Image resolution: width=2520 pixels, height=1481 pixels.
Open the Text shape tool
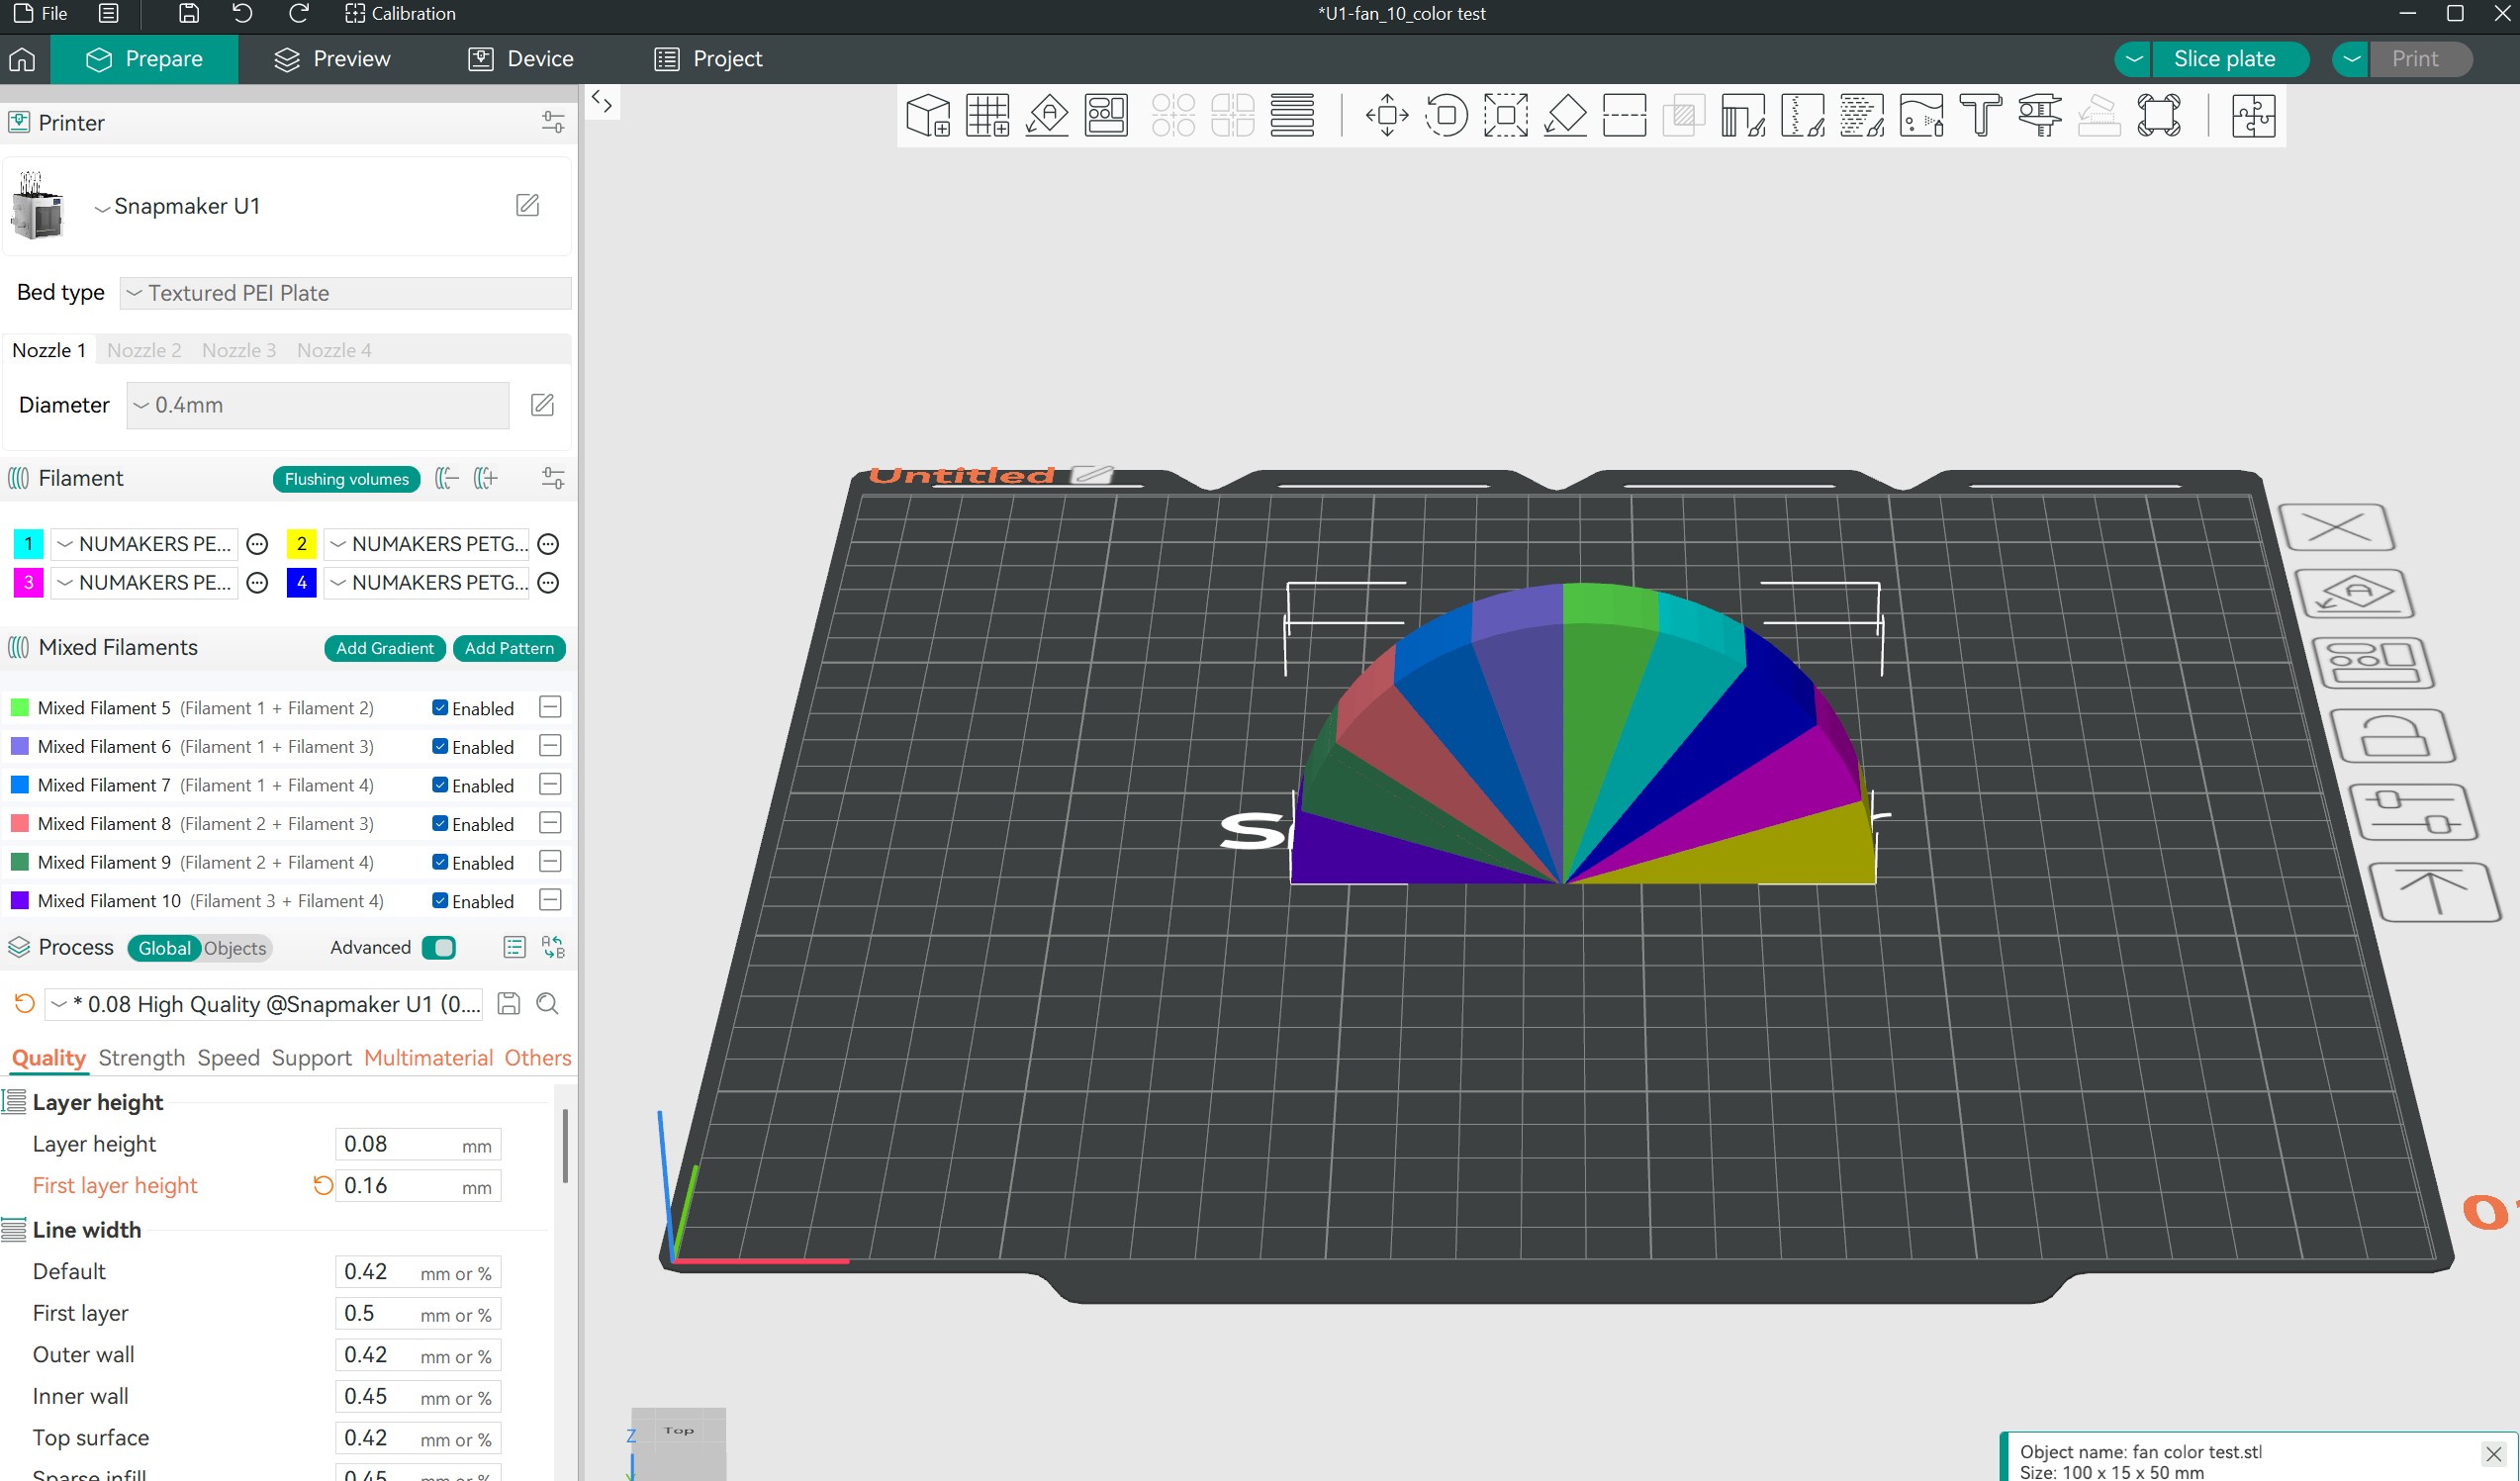[x=1980, y=115]
